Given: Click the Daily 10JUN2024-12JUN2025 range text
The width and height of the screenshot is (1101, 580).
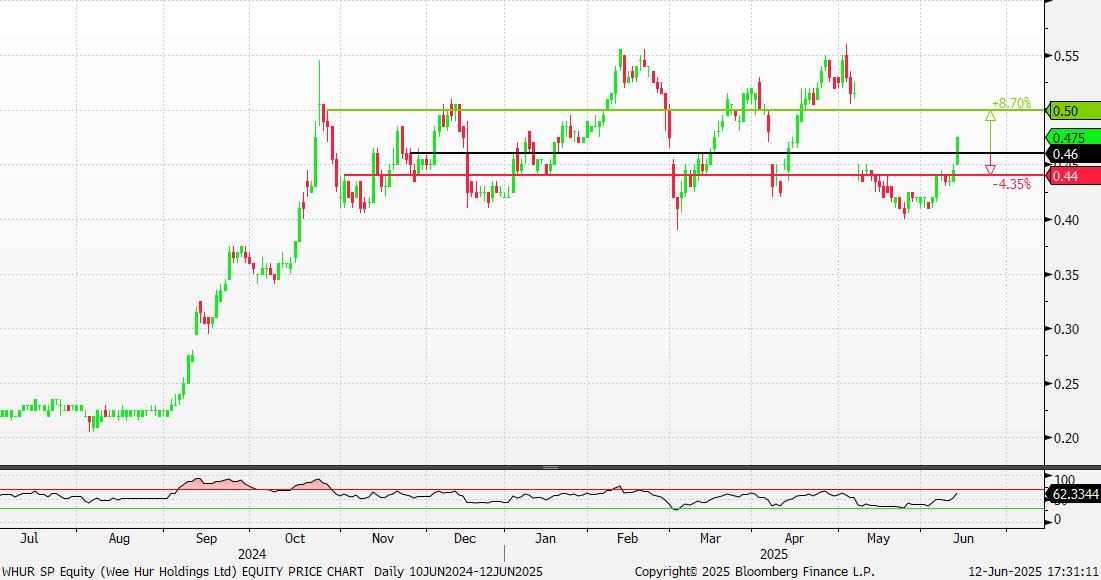Looking at the screenshot, I should pos(459,572).
